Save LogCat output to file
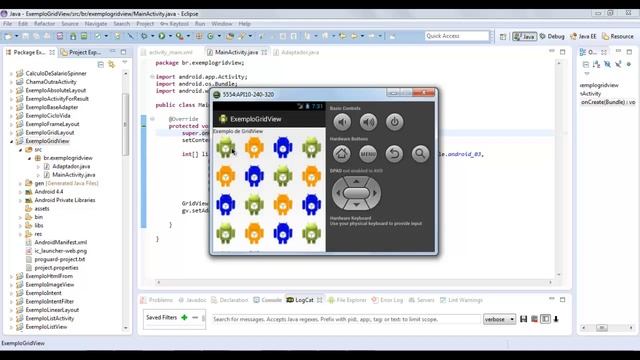 coord(524,319)
